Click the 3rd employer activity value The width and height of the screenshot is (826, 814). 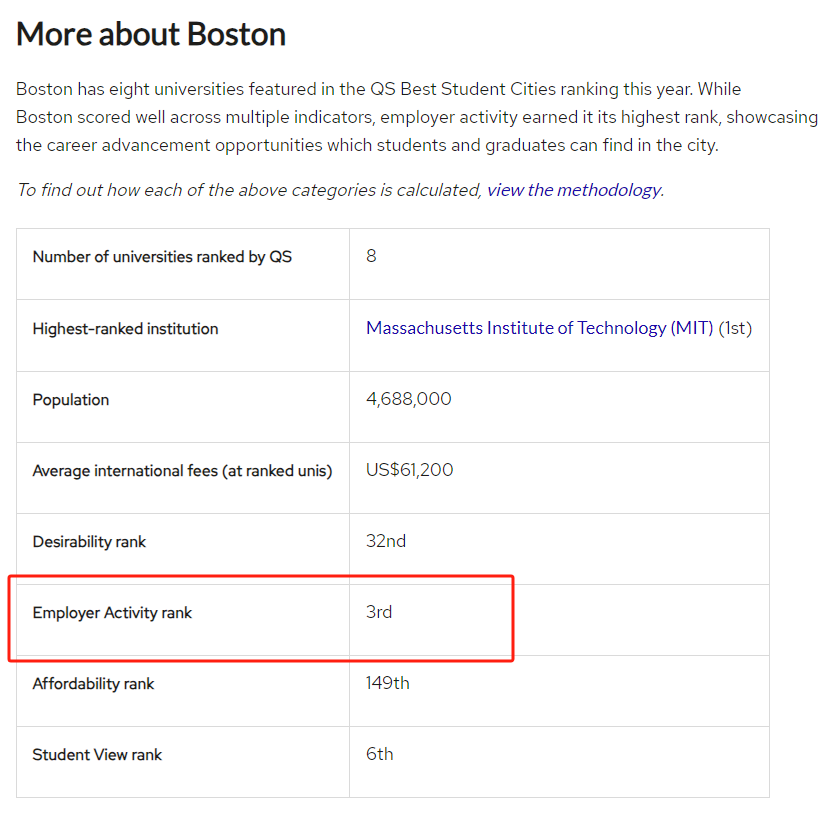tap(379, 612)
